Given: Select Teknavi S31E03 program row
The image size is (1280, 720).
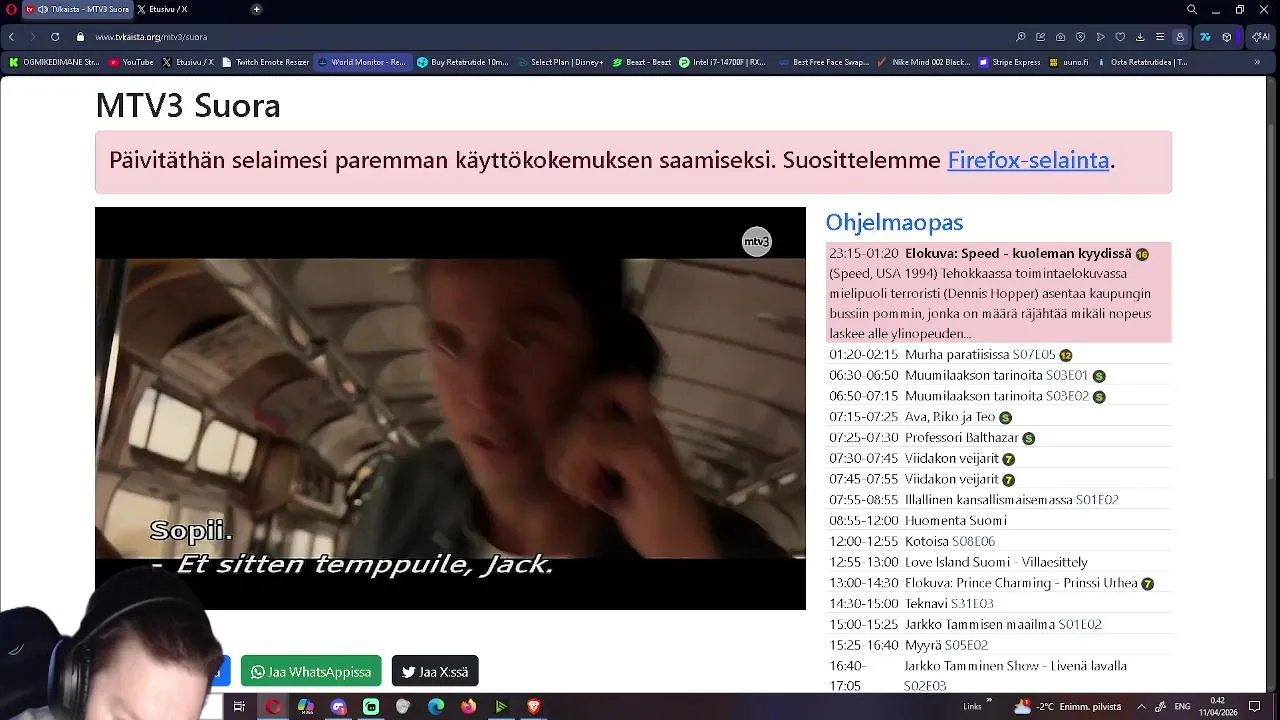Looking at the screenshot, I should click(998, 604).
